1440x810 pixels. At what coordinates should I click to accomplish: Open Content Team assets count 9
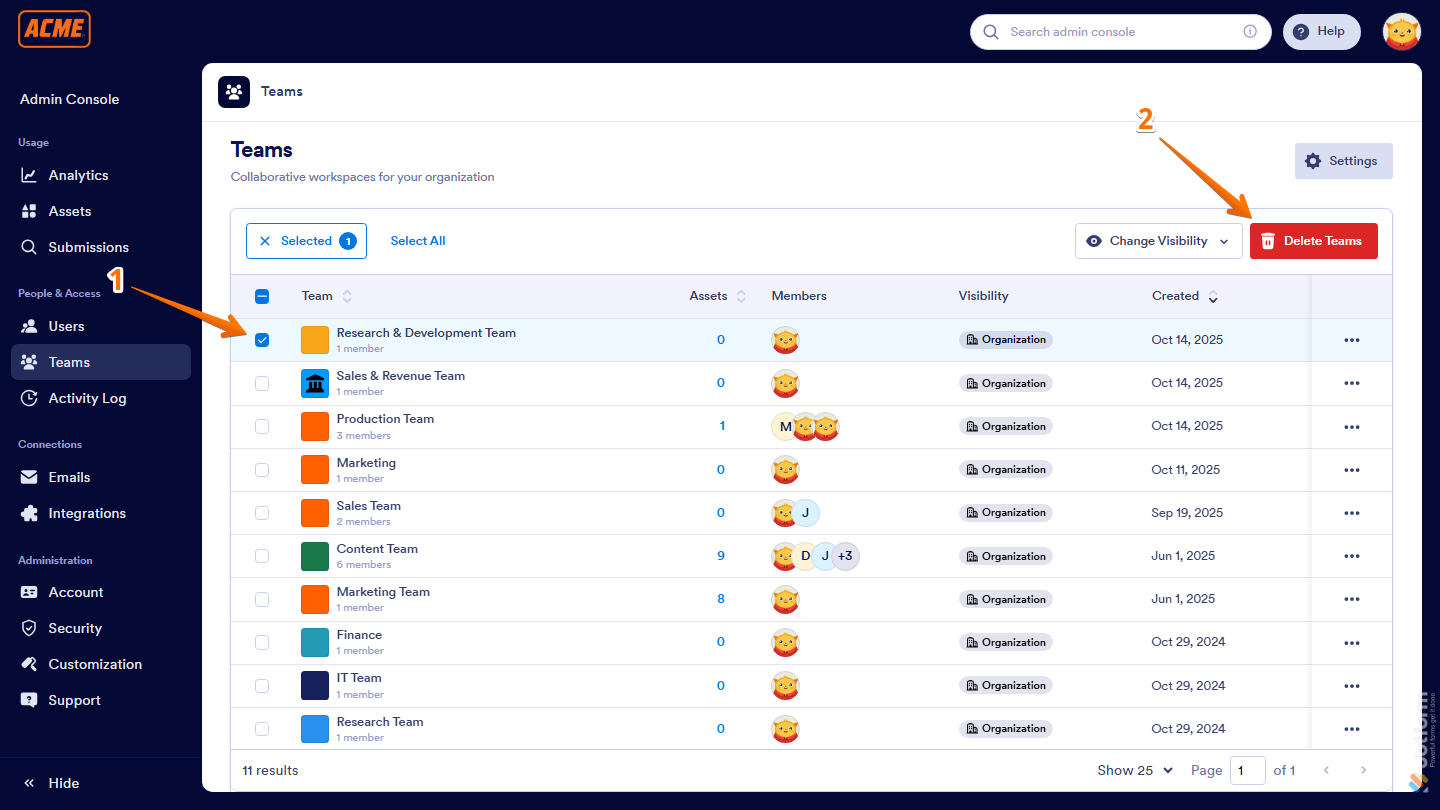point(721,556)
